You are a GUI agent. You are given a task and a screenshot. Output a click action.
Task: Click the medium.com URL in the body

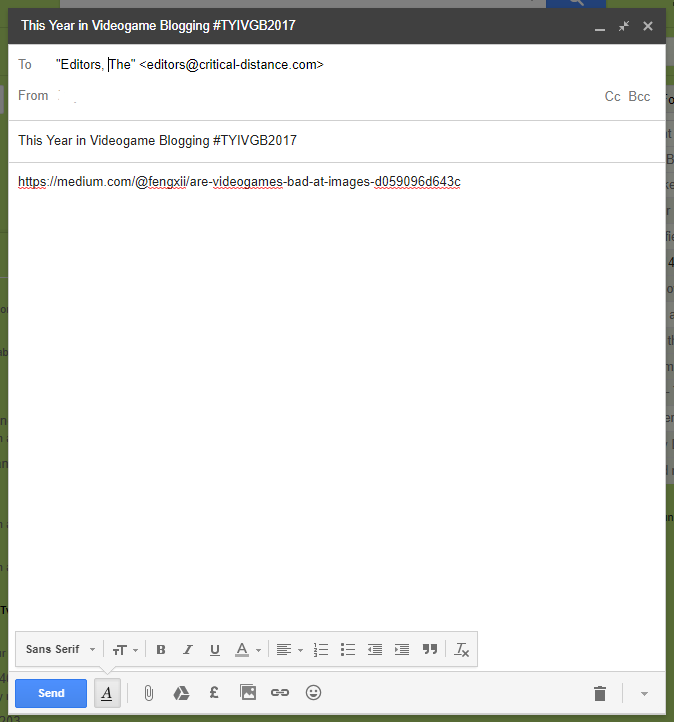click(x=239, y=182)
